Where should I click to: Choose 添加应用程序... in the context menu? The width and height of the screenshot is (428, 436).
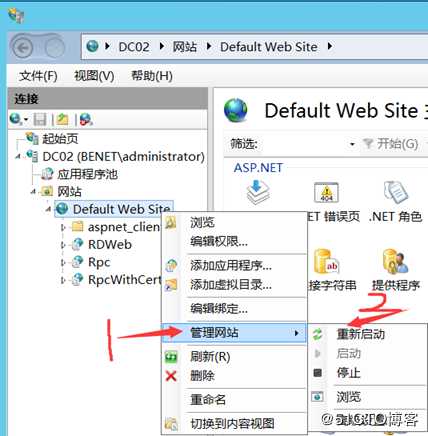pos(234,266)
